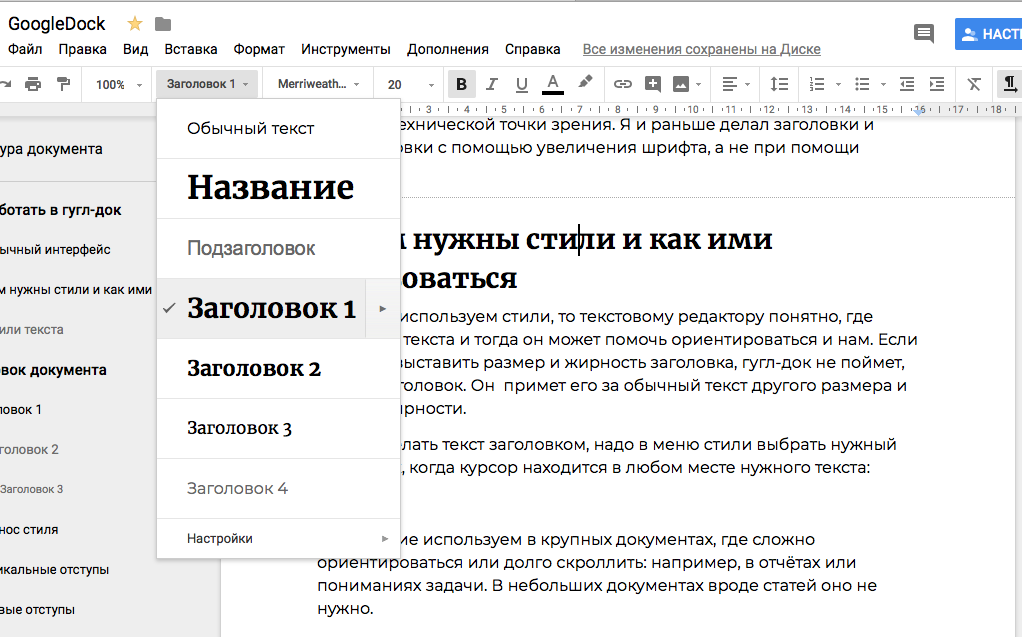Click the add comment toolbar icon

[x=653, y=84]
